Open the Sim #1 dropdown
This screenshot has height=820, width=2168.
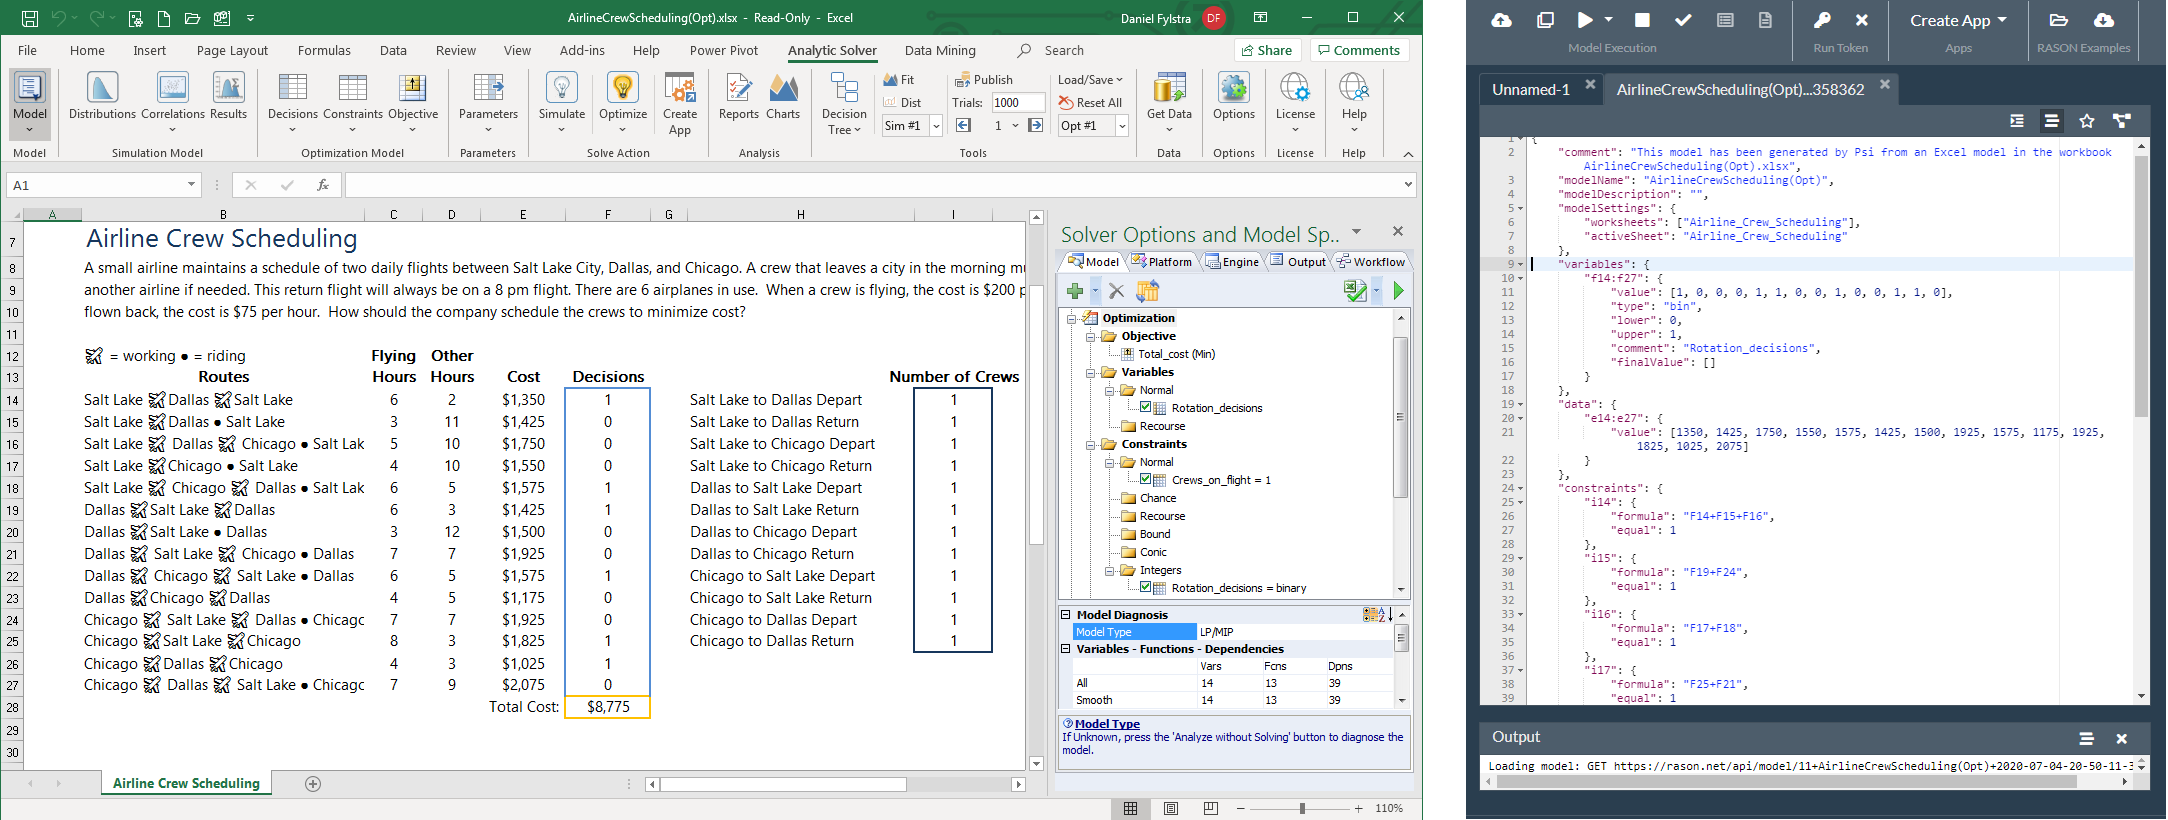(x=936, y=125)
